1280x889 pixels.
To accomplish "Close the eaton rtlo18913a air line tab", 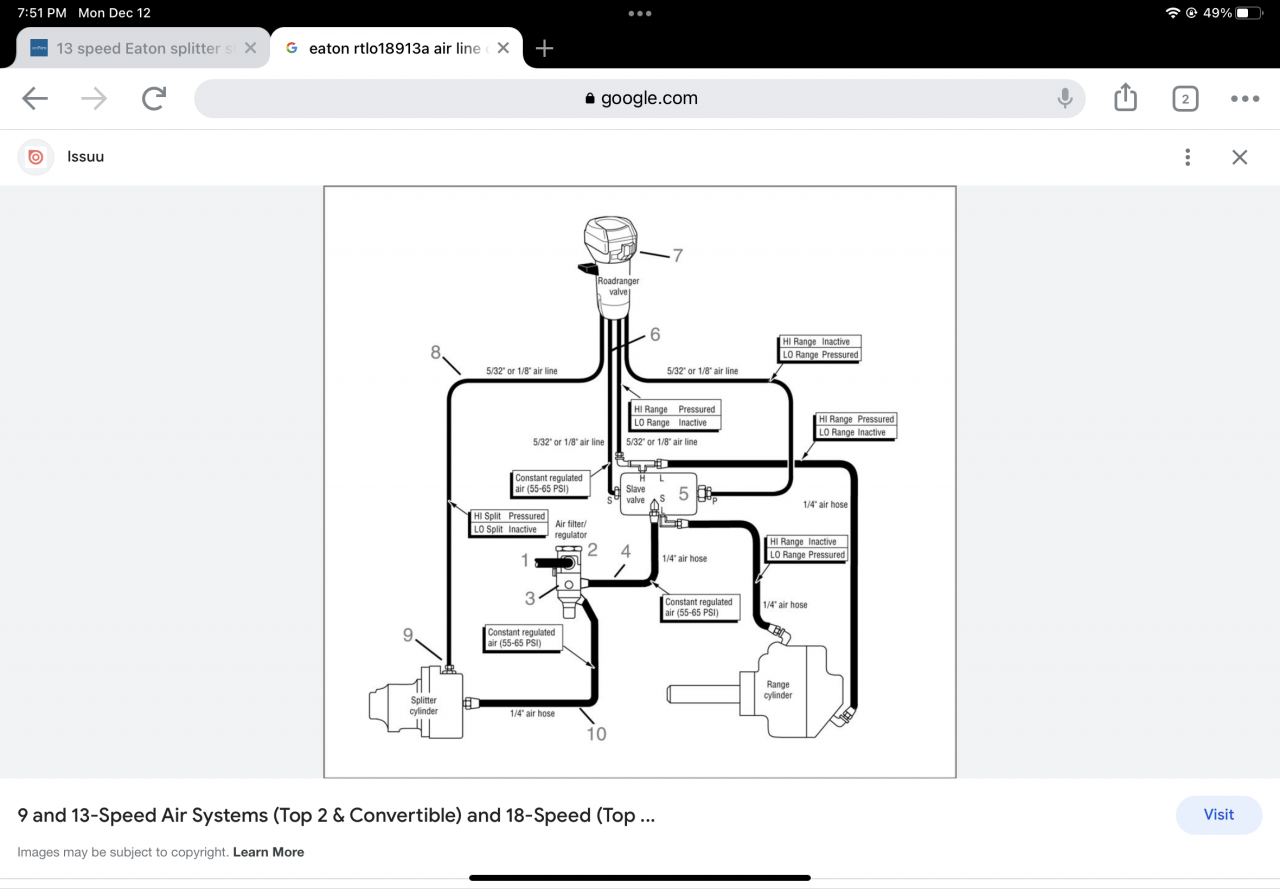I will pos(503,48).
